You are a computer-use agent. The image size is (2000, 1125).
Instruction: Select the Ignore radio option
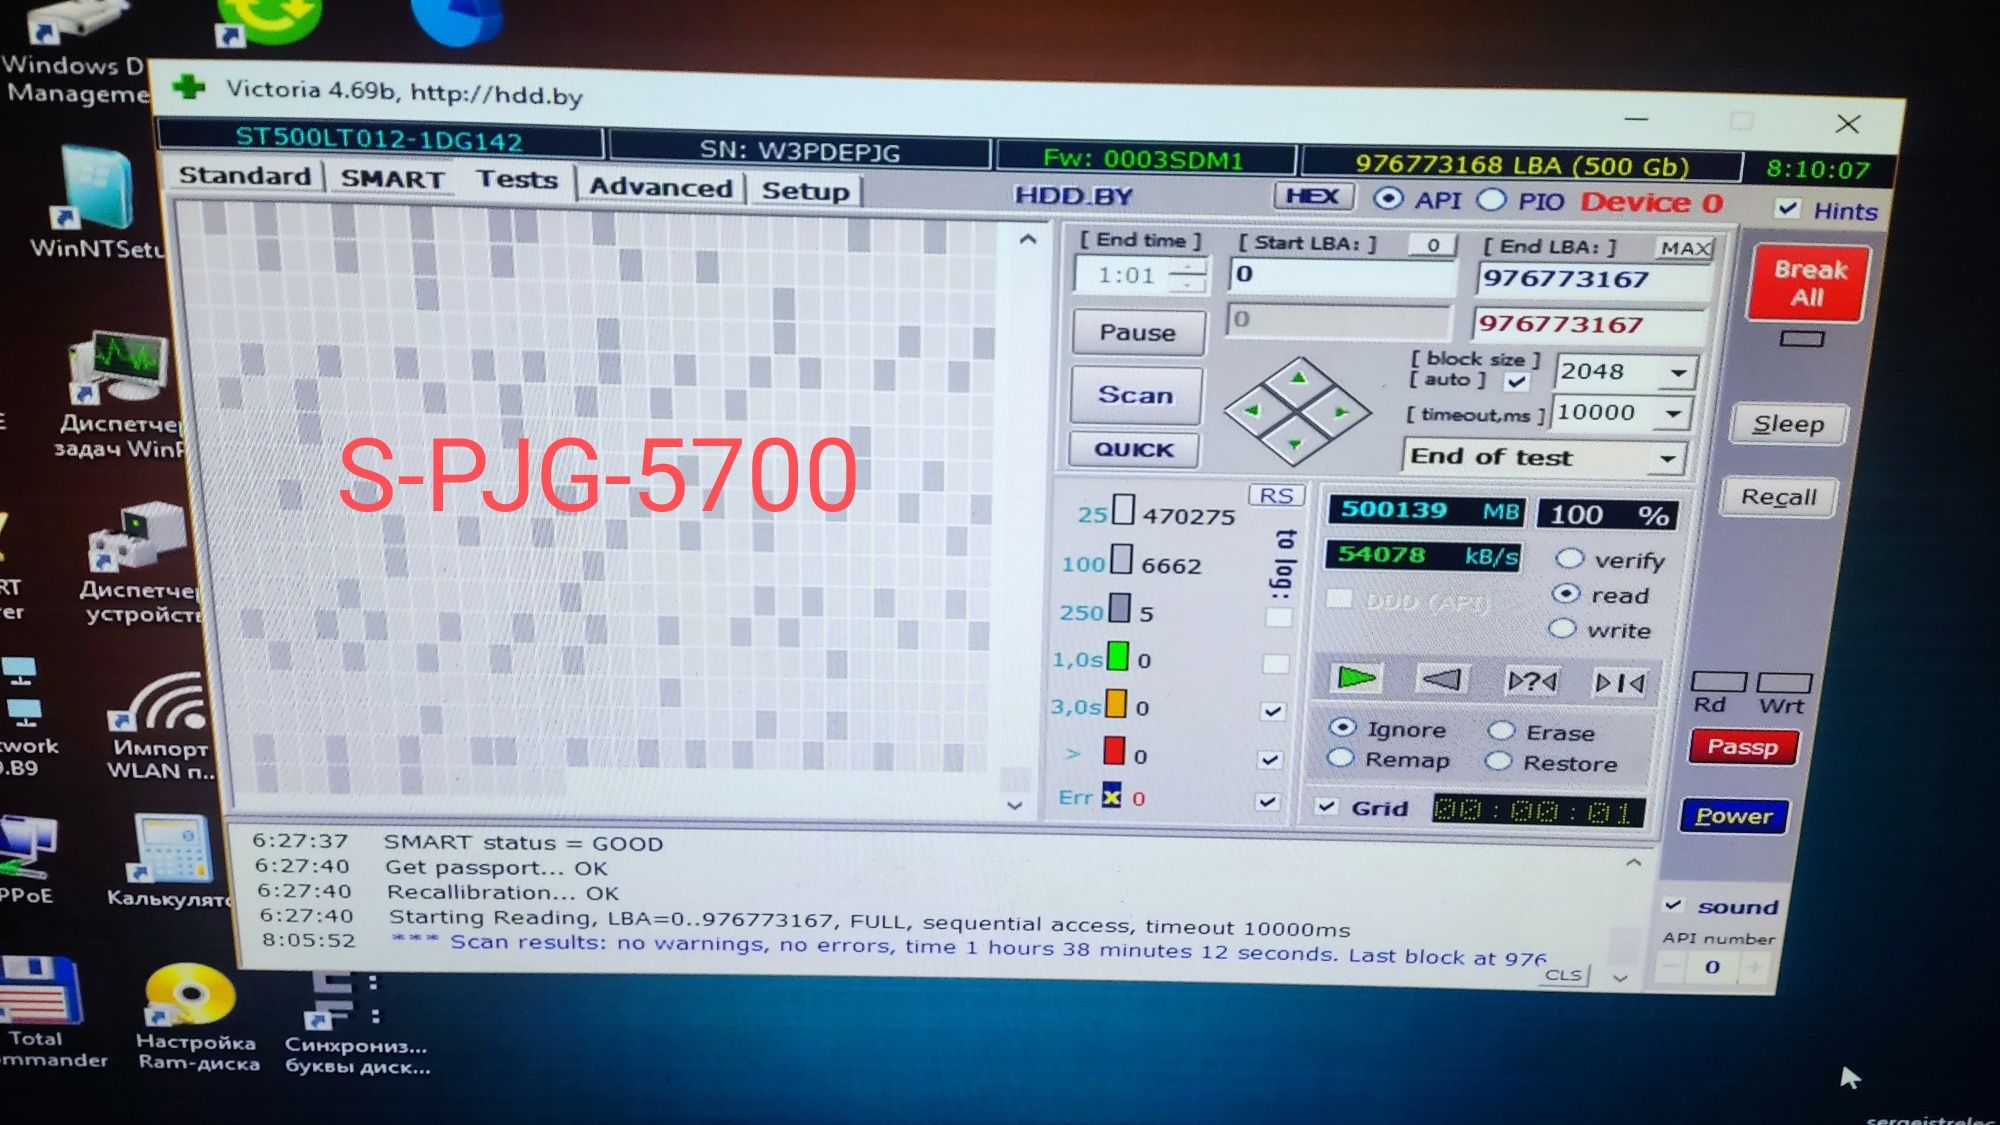[1343, 726]
